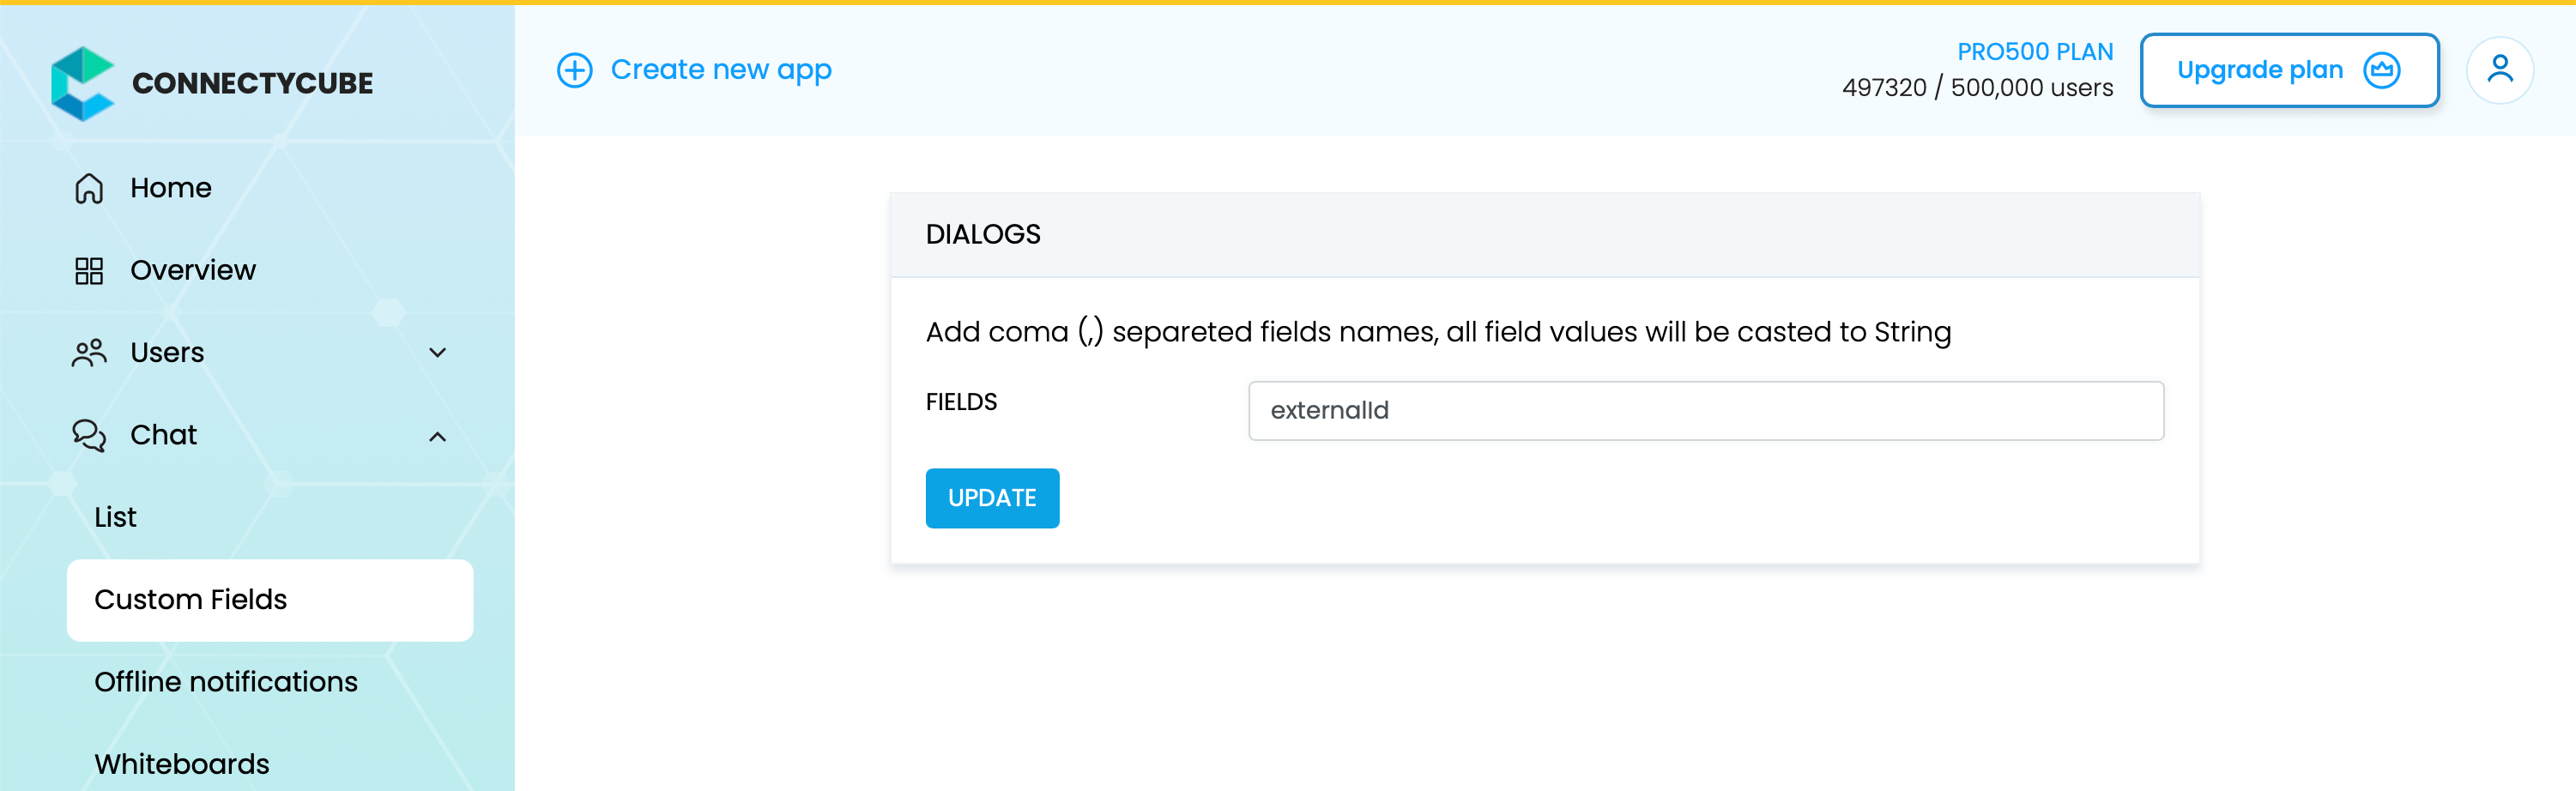Screen dimensions: 2576x791
Task: Click the Overview grid icon
Action: point(89,269)
